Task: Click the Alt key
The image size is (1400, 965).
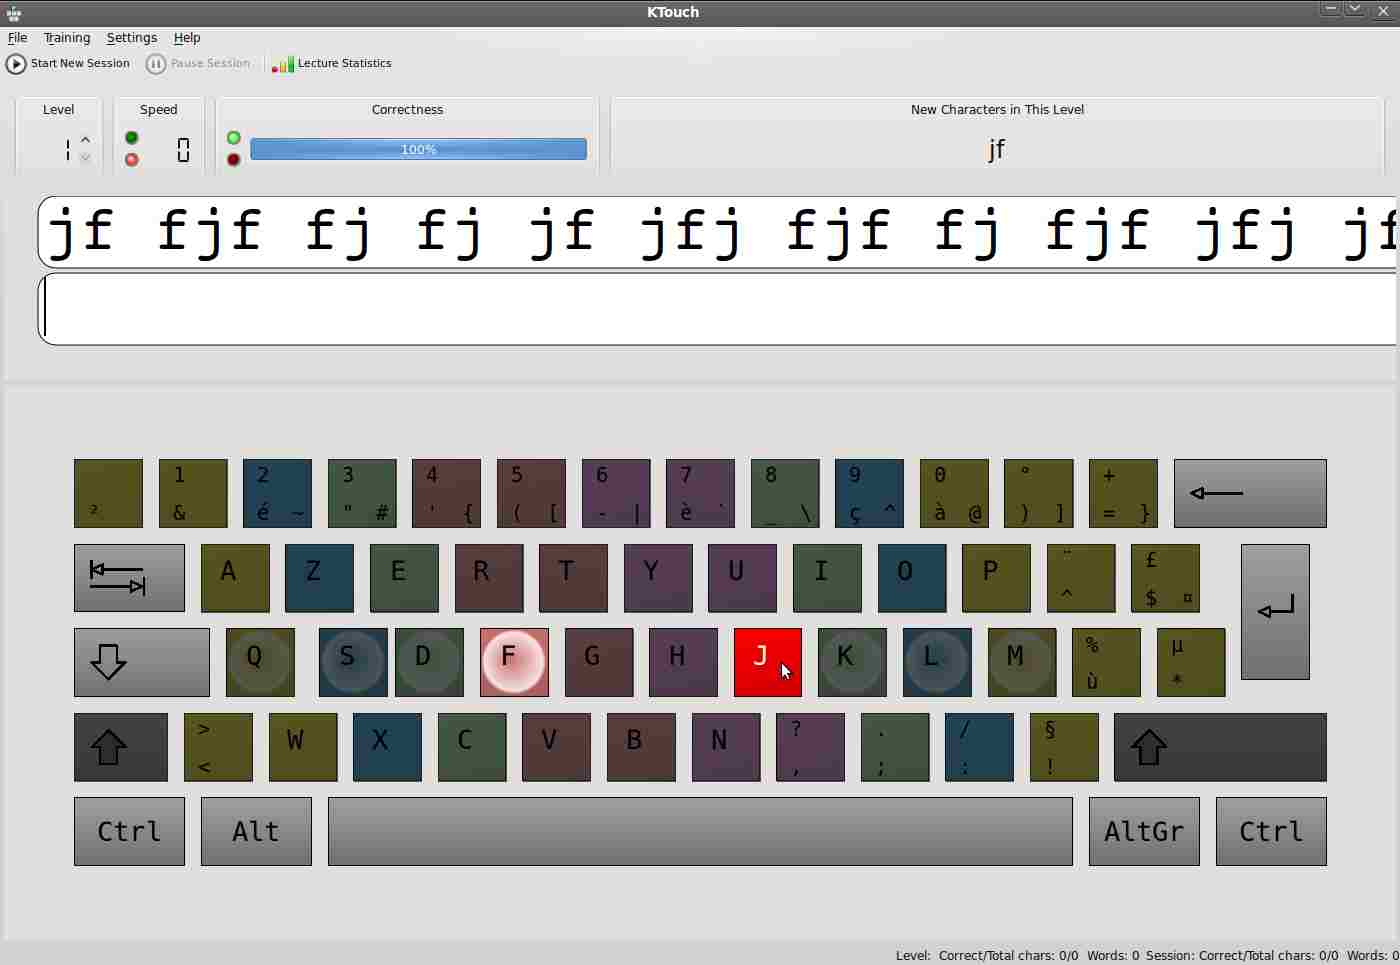Action: (x=256, y=831)
